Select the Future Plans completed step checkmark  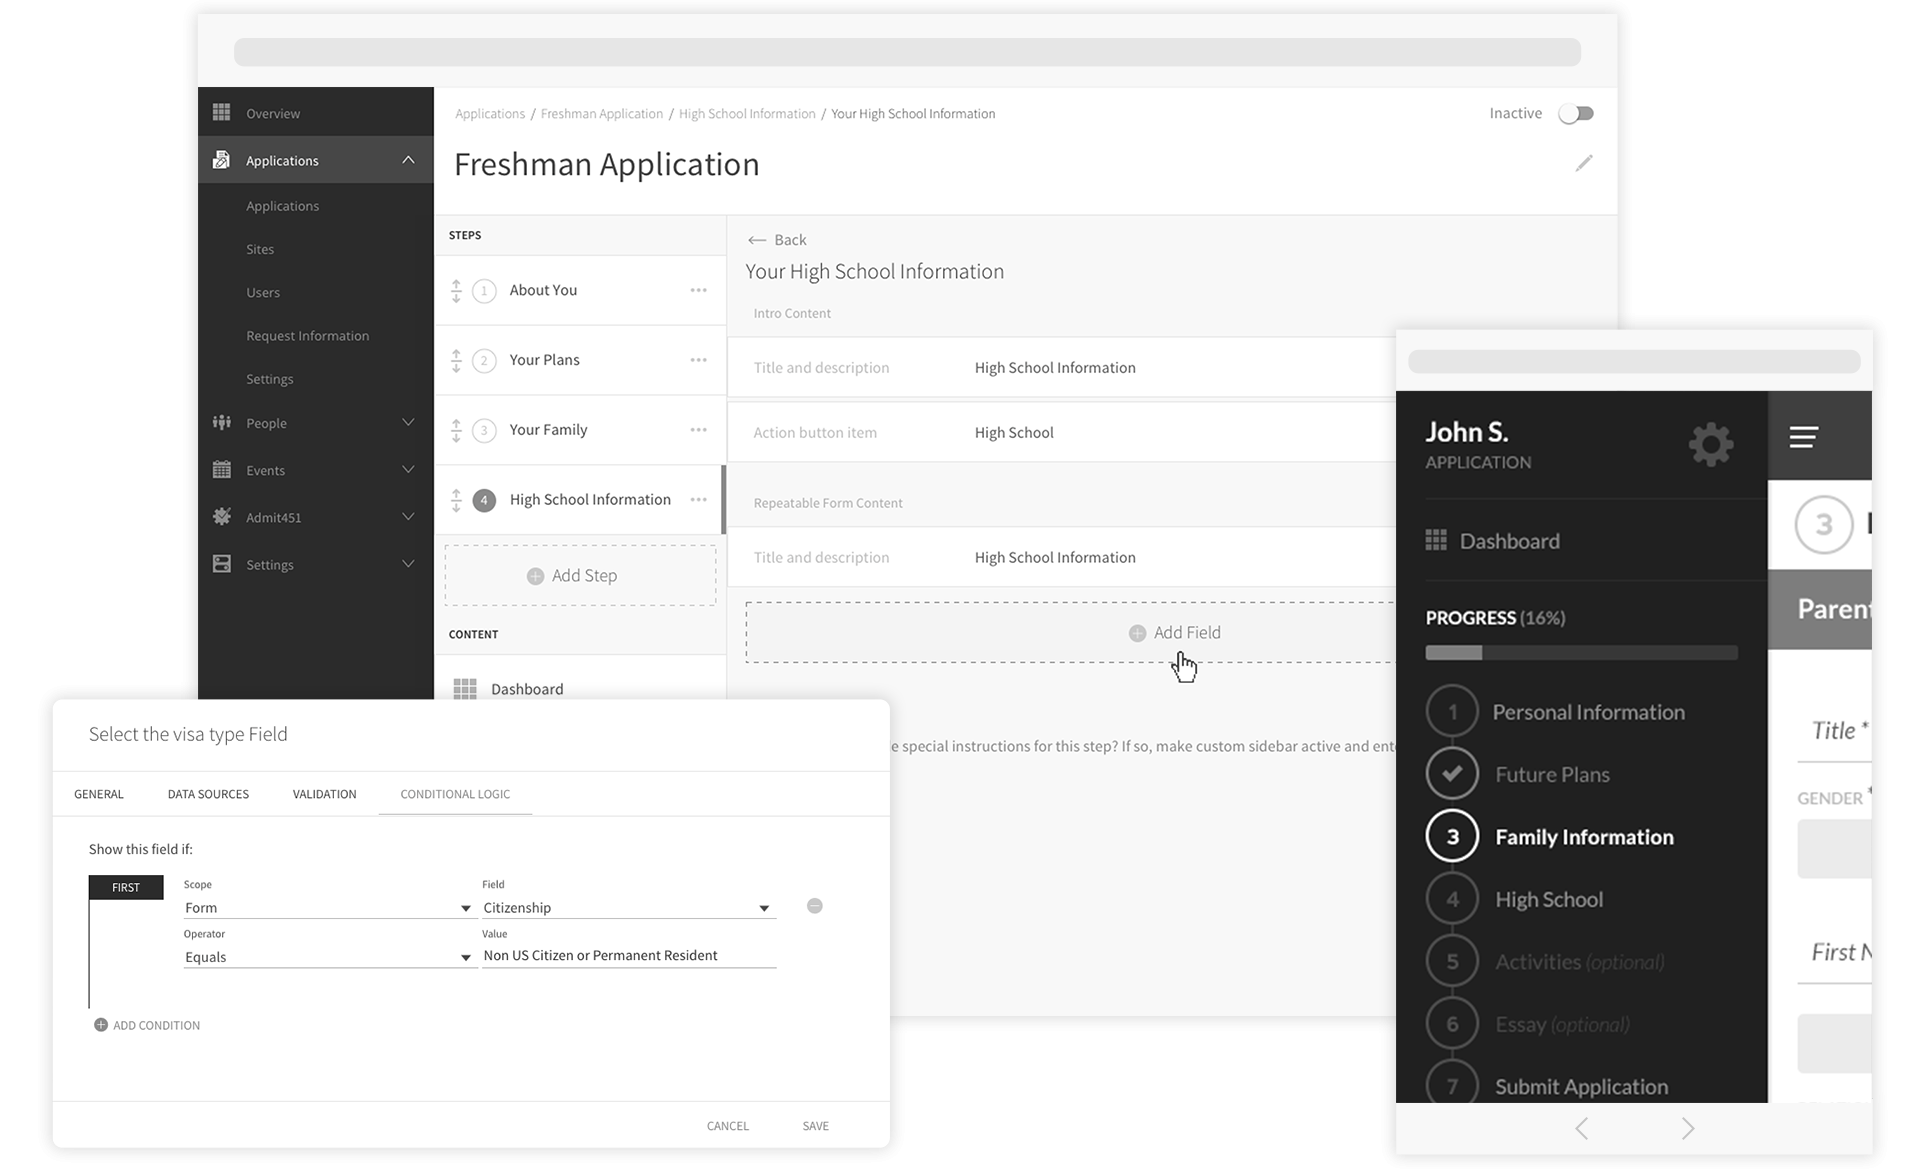pyautogui.click(x=1452, y=774)
